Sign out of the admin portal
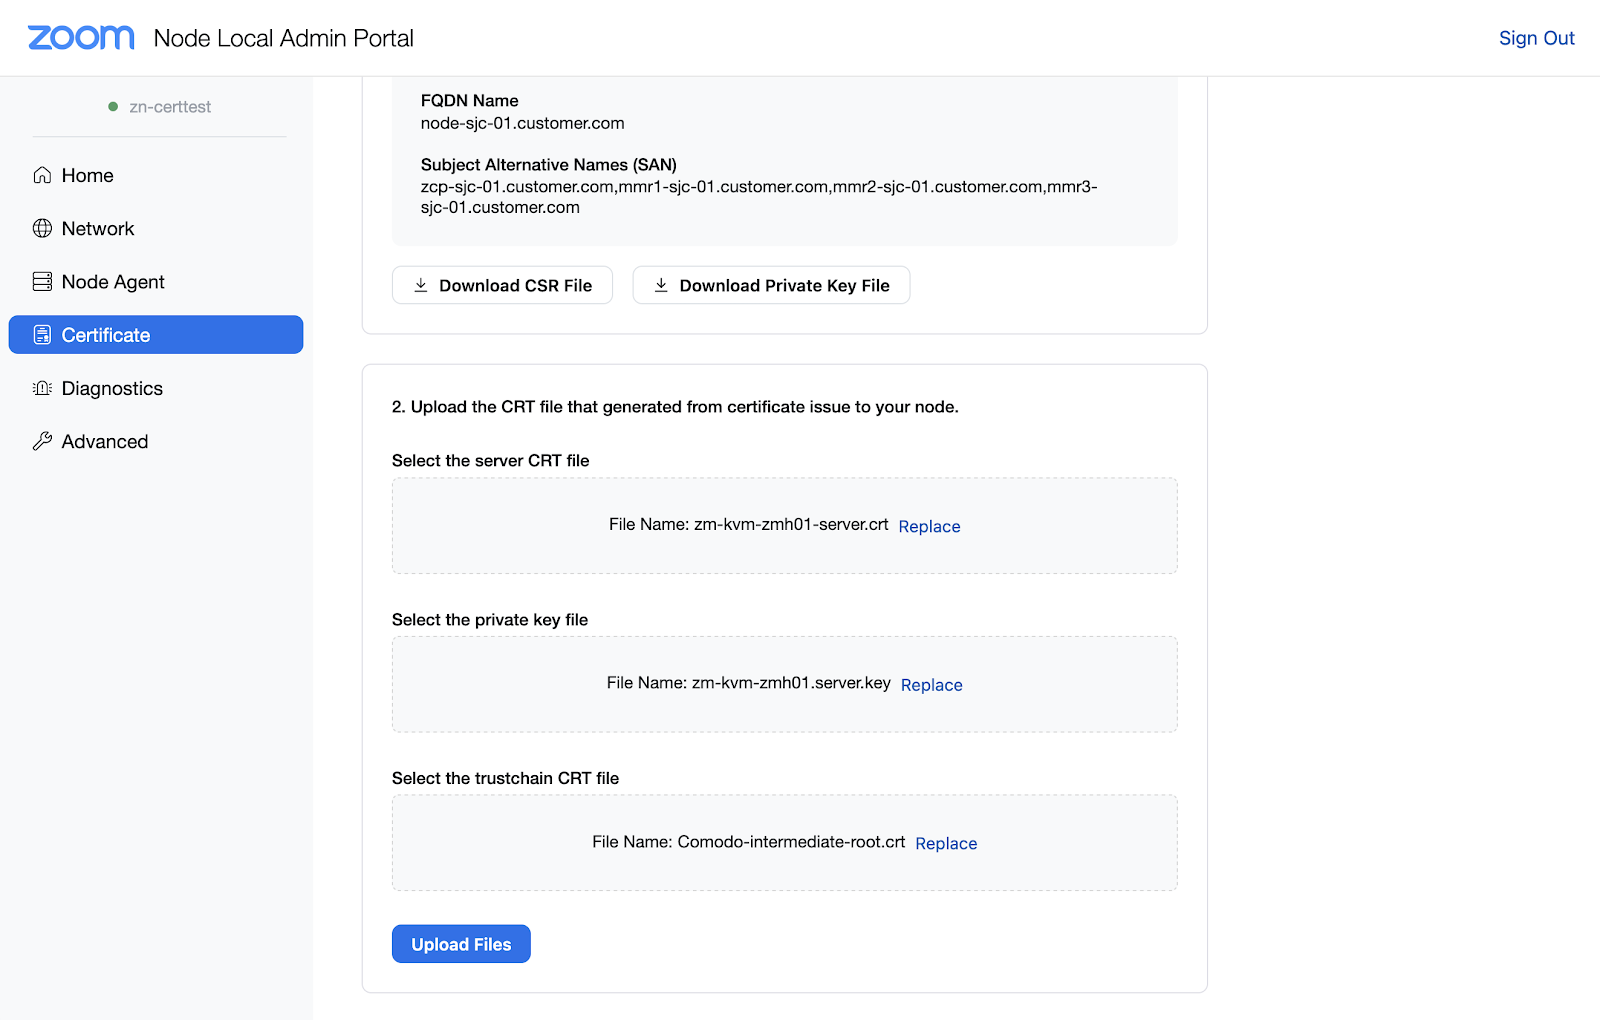 [x=1536, y=38]
